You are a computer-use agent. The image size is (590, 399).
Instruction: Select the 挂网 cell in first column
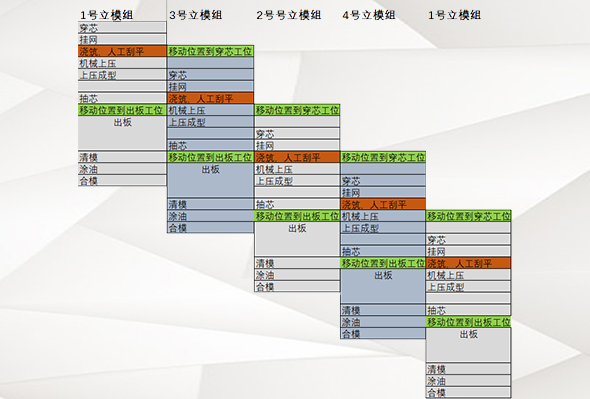pos(122,40)
